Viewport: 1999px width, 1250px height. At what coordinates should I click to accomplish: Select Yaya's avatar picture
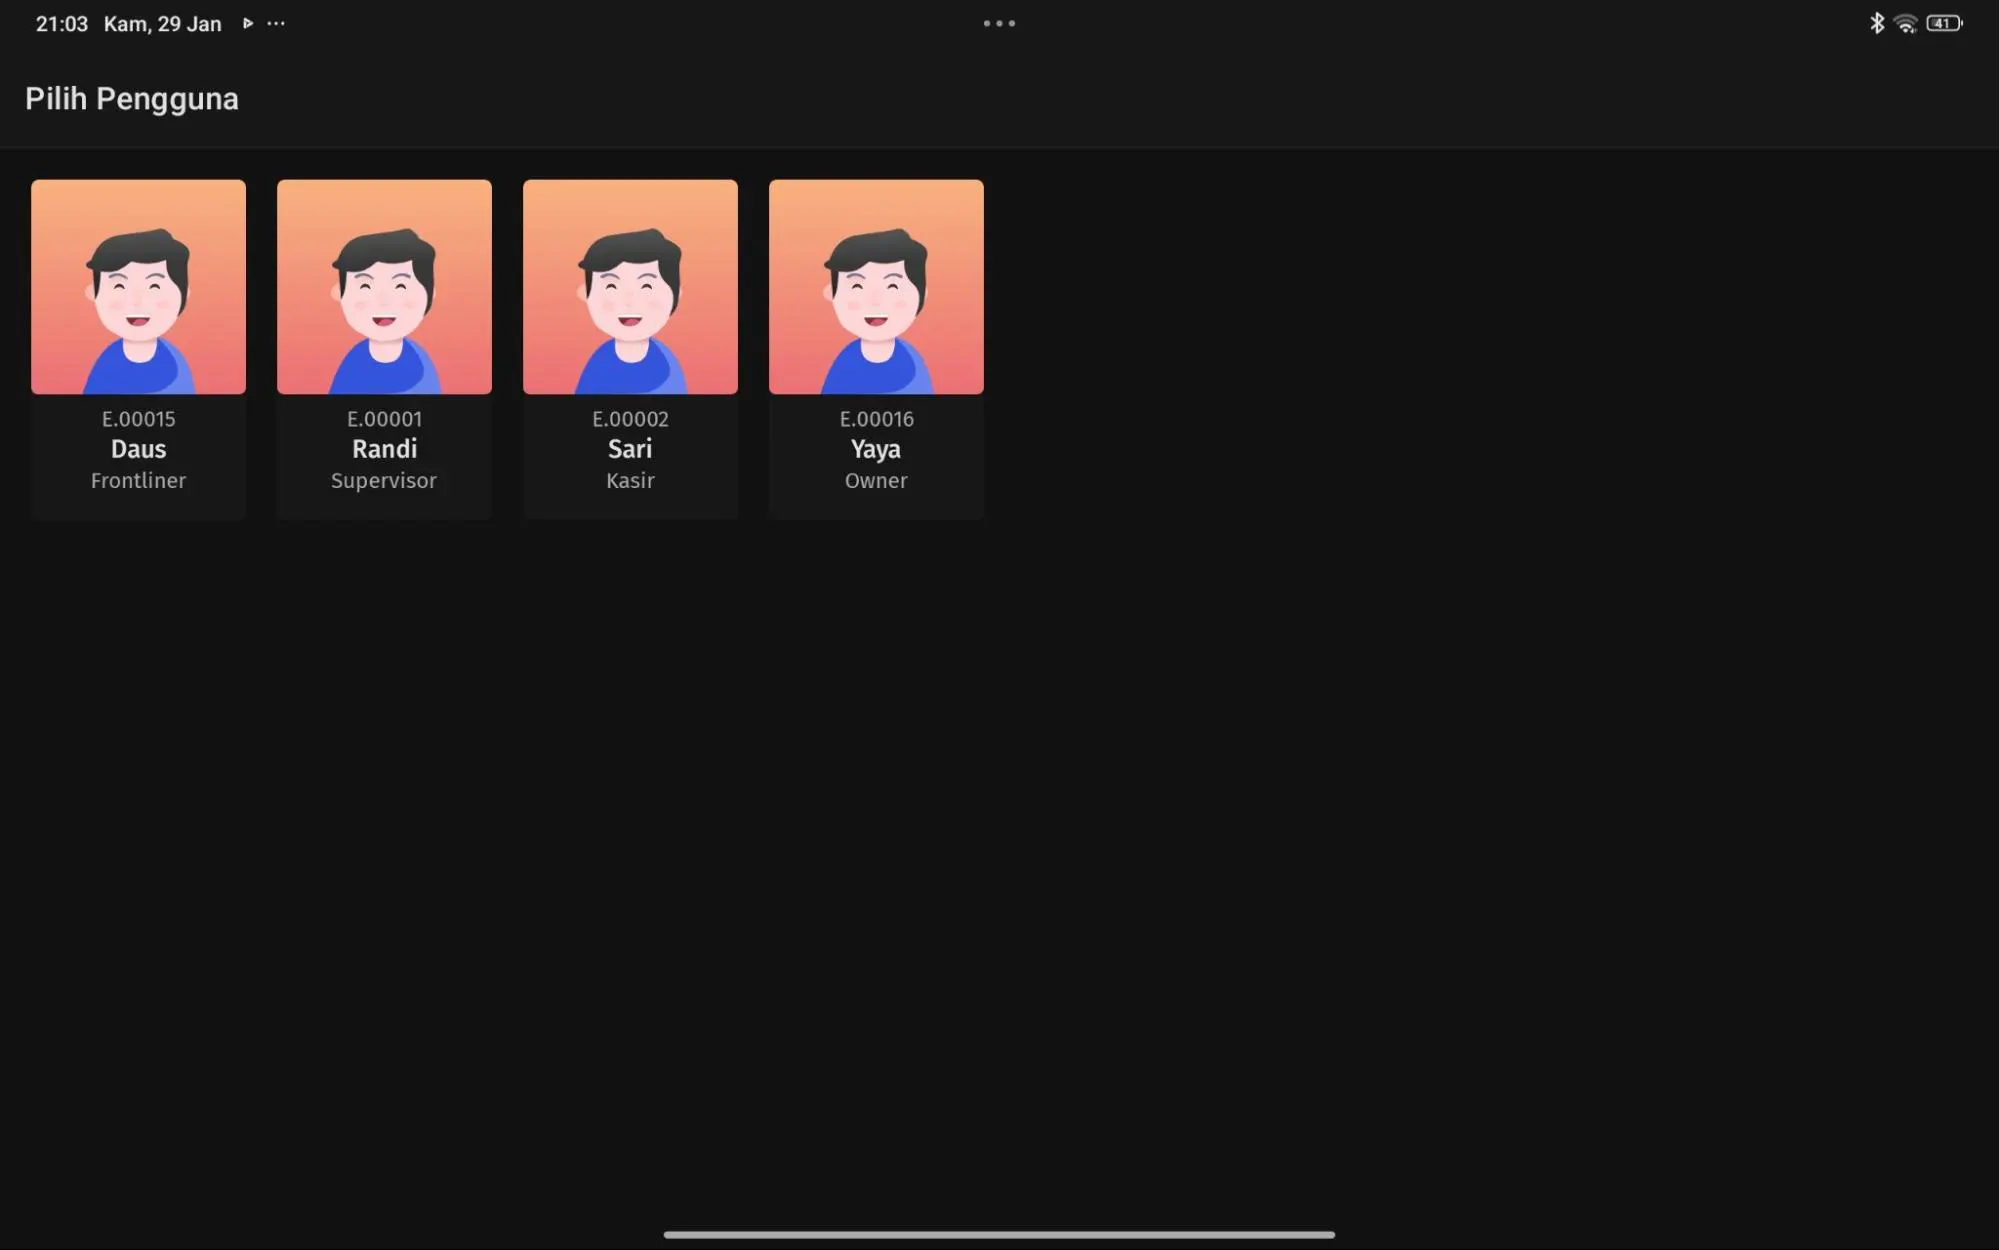[x=876, y=287]
